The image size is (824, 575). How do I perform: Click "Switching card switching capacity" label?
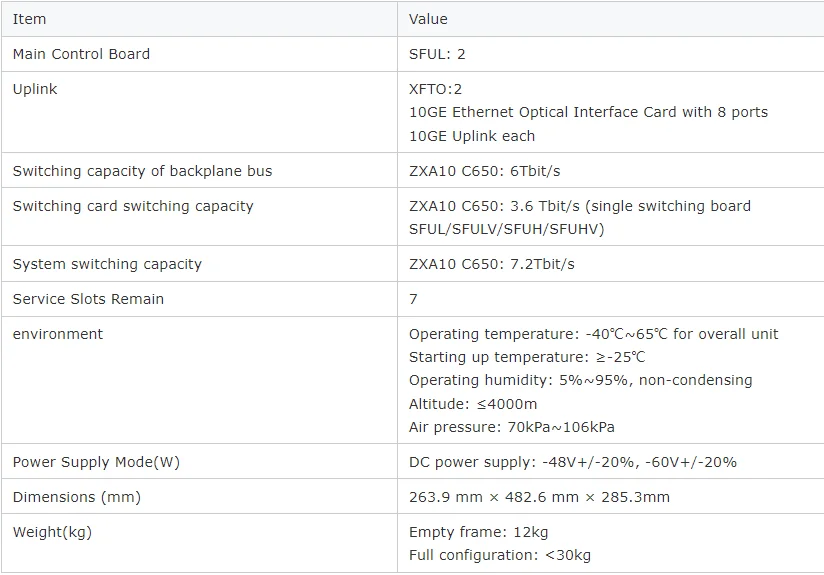tap(133, 206)
